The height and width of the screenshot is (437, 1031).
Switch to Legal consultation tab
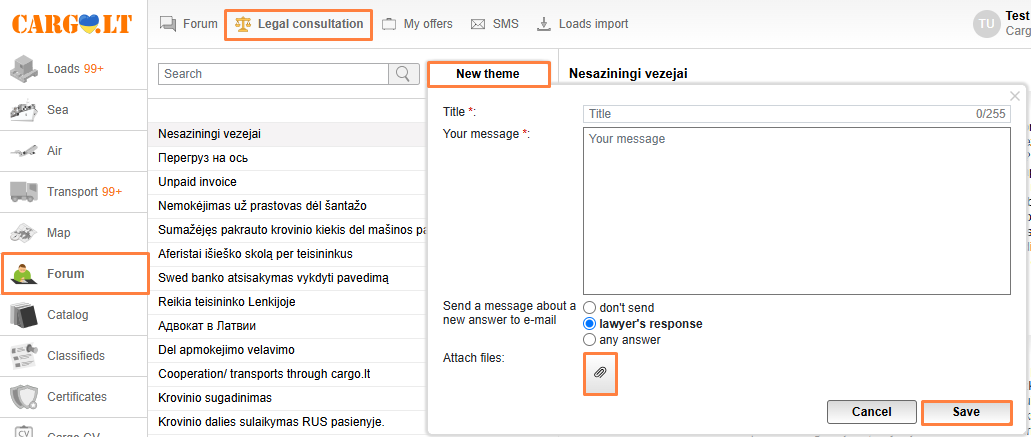click(299, 24)
